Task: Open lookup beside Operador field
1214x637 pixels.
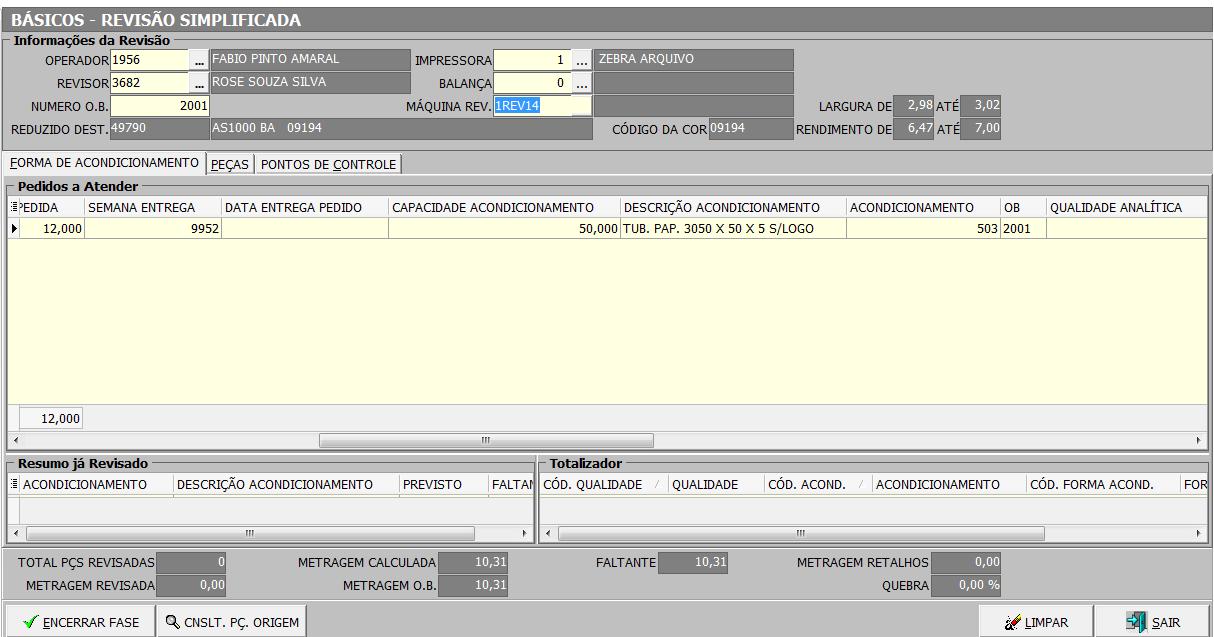Action: tap(199, 61)
